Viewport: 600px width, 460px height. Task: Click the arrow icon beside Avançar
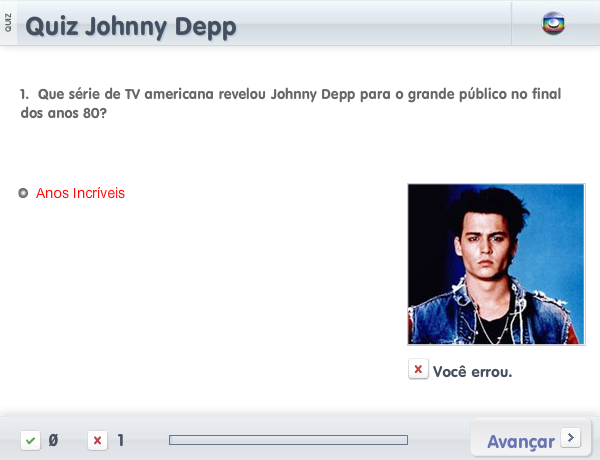(x=571, y=437)
